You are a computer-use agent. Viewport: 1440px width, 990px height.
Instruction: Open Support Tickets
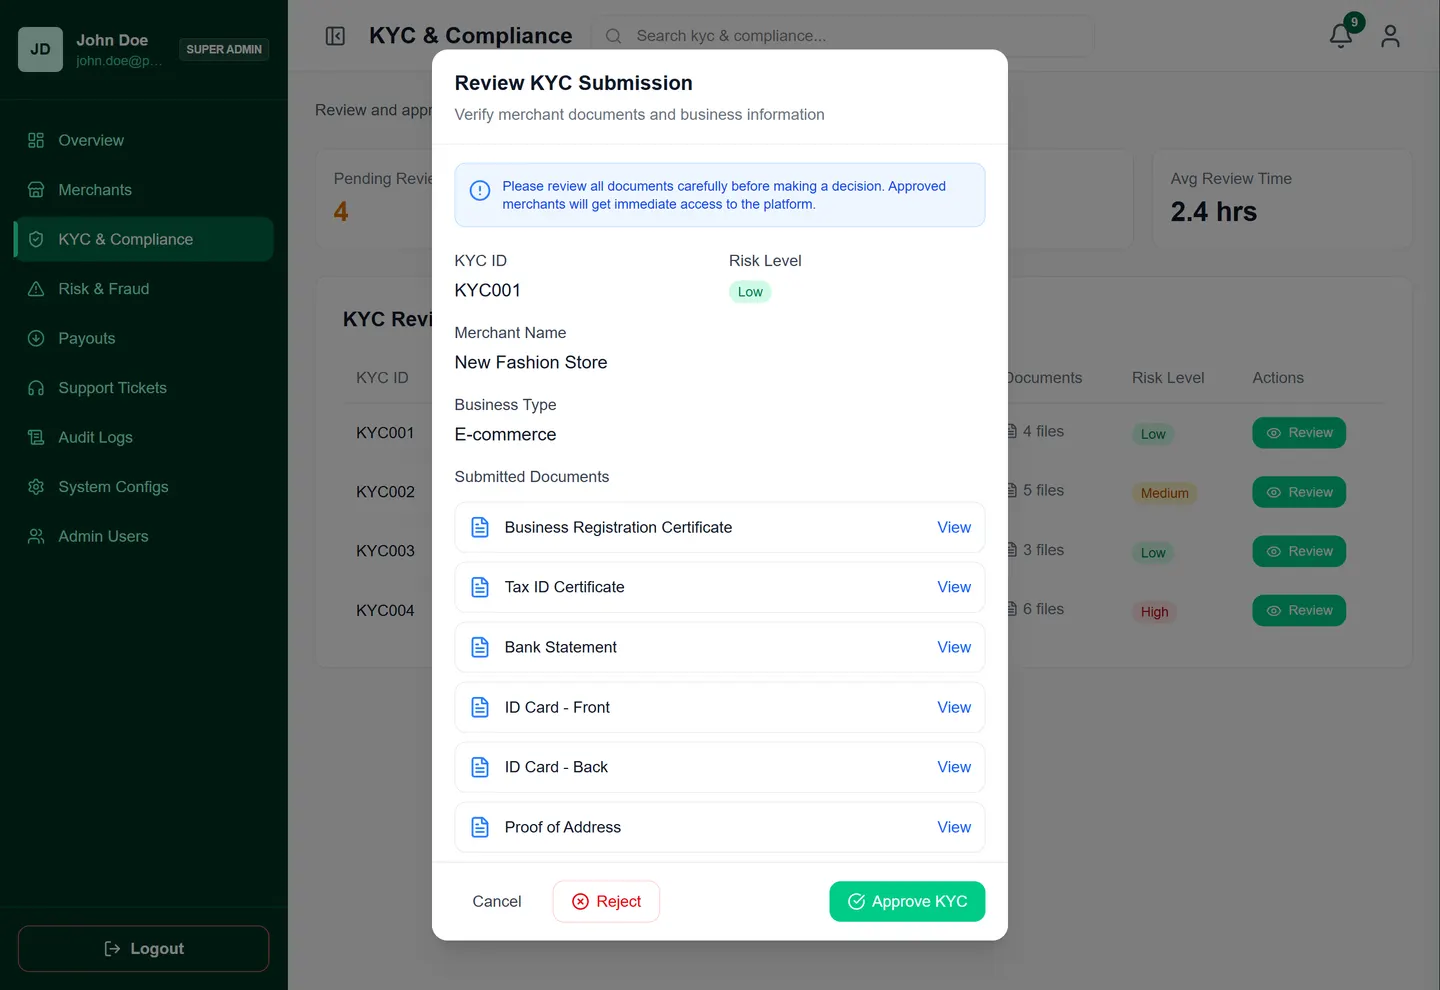point(144,388)
